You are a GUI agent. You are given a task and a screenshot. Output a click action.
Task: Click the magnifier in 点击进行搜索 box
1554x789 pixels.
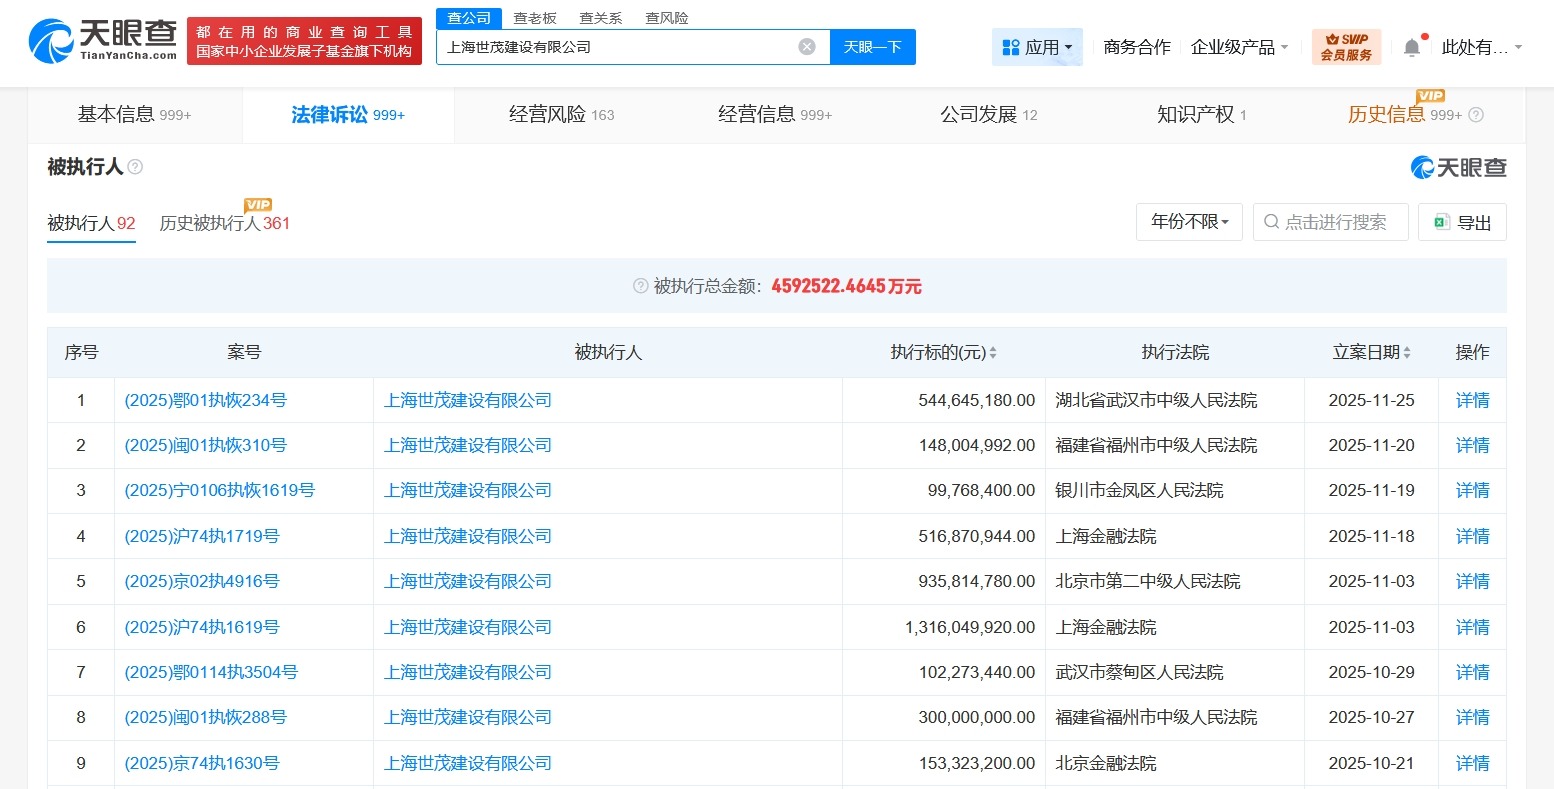point(1270,222)
